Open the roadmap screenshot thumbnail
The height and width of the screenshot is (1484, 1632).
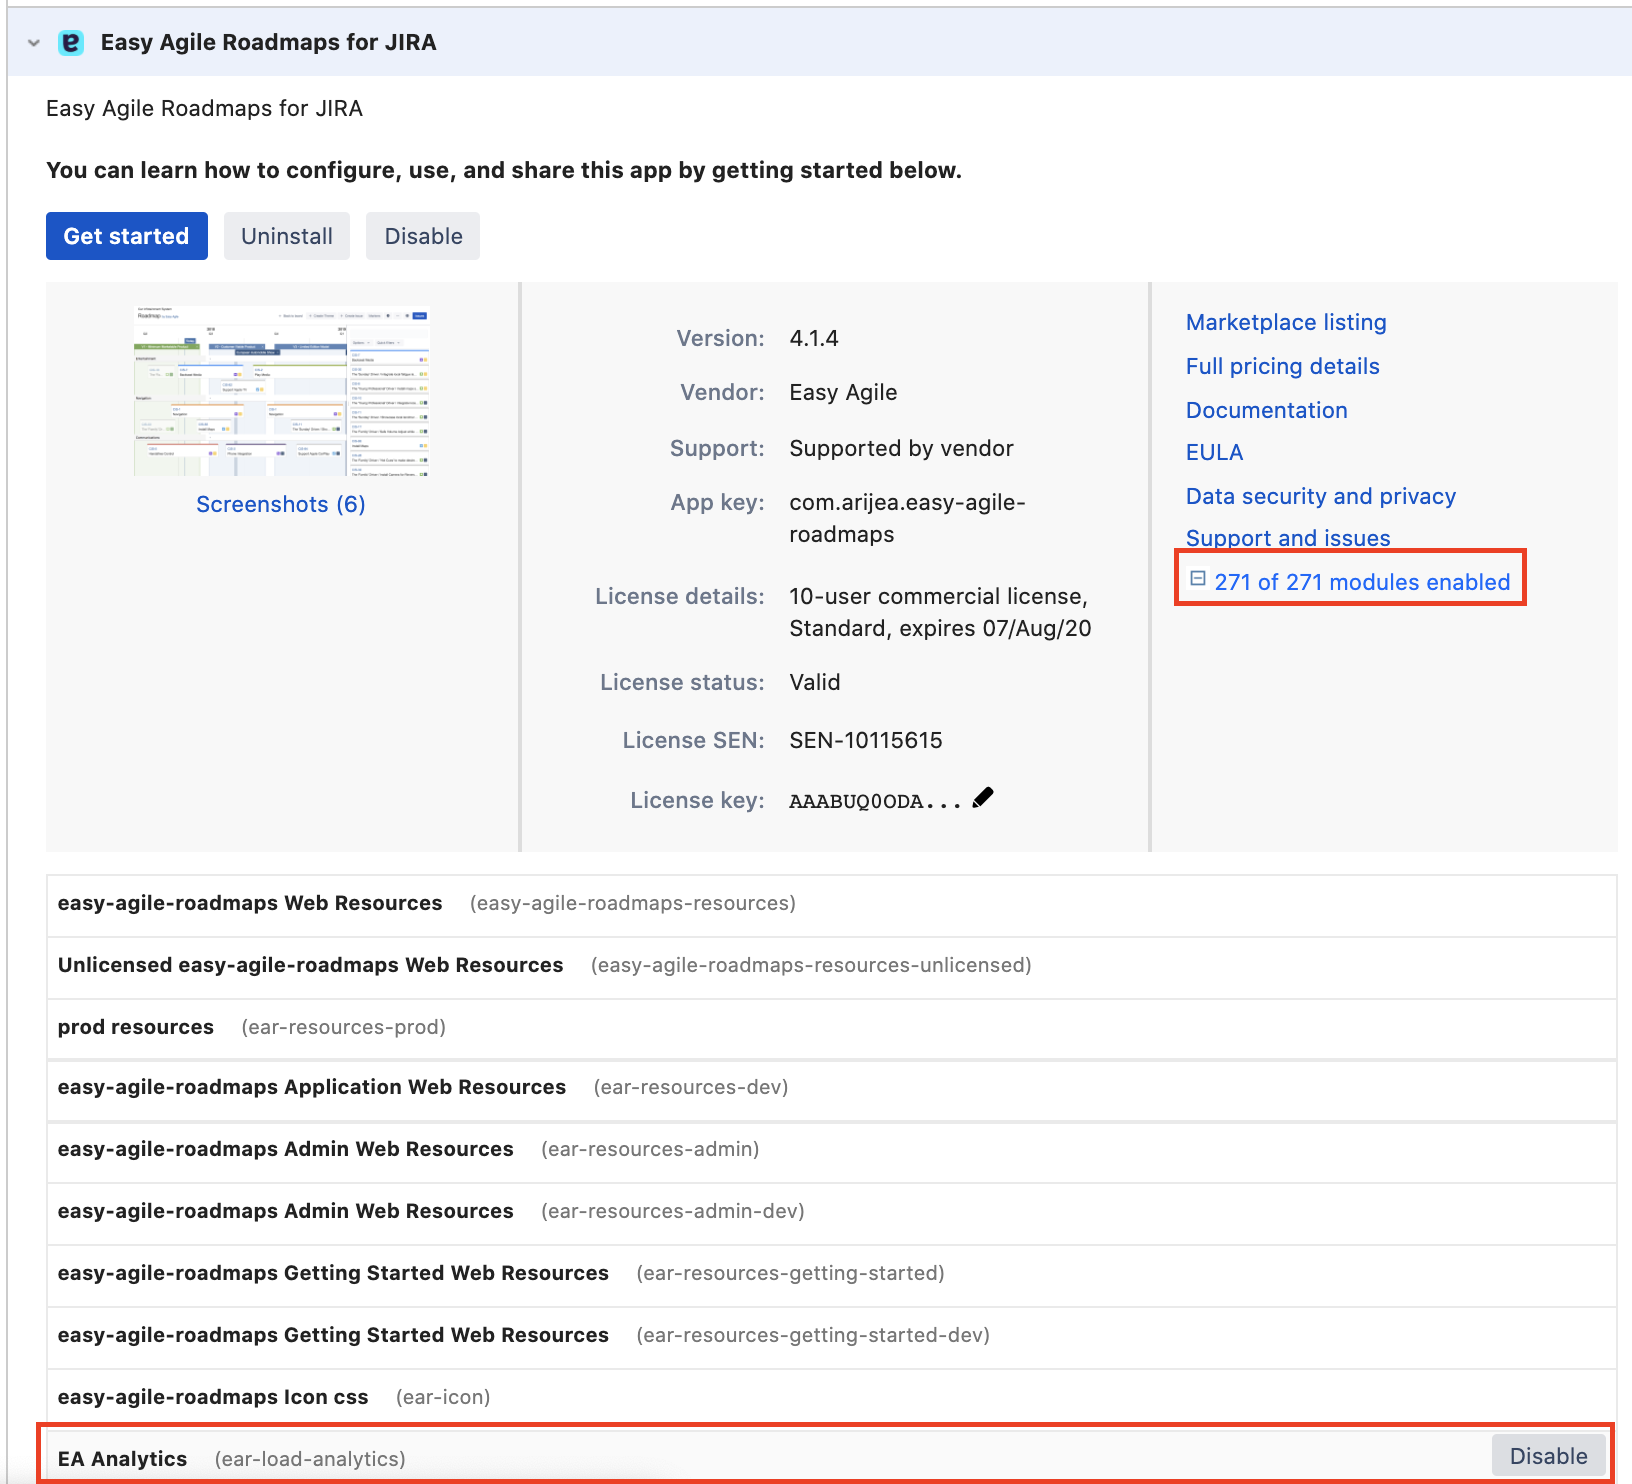[281, 391]
